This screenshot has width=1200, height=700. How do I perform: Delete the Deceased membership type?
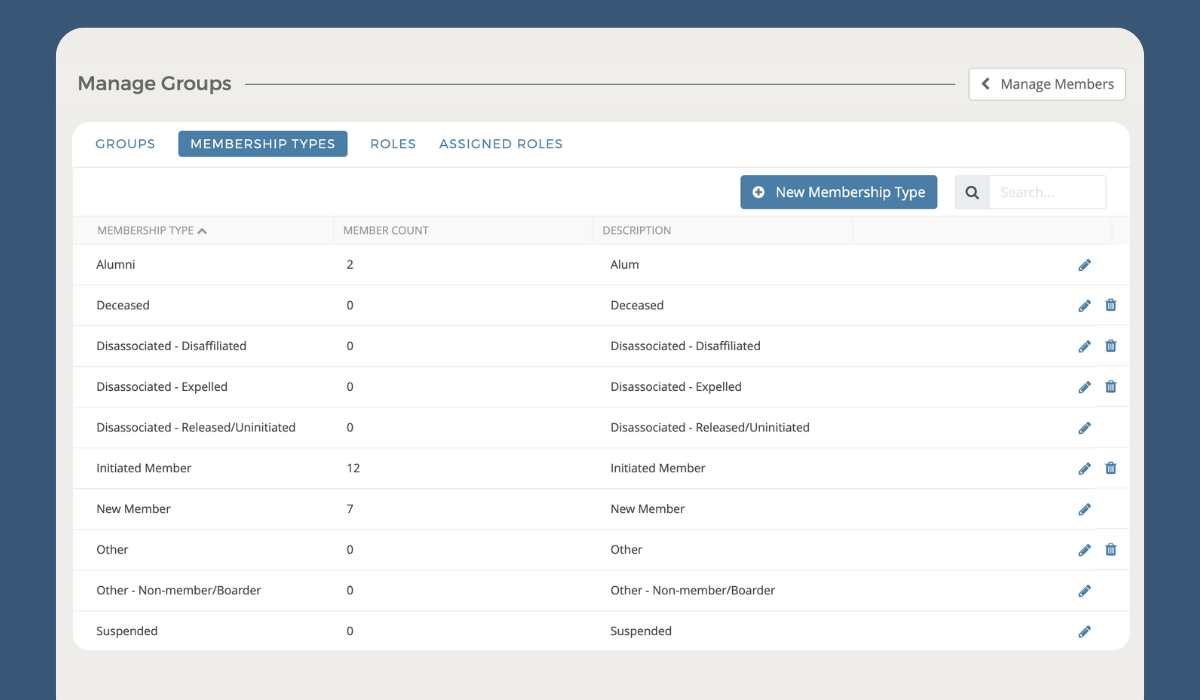(1111, 305)
